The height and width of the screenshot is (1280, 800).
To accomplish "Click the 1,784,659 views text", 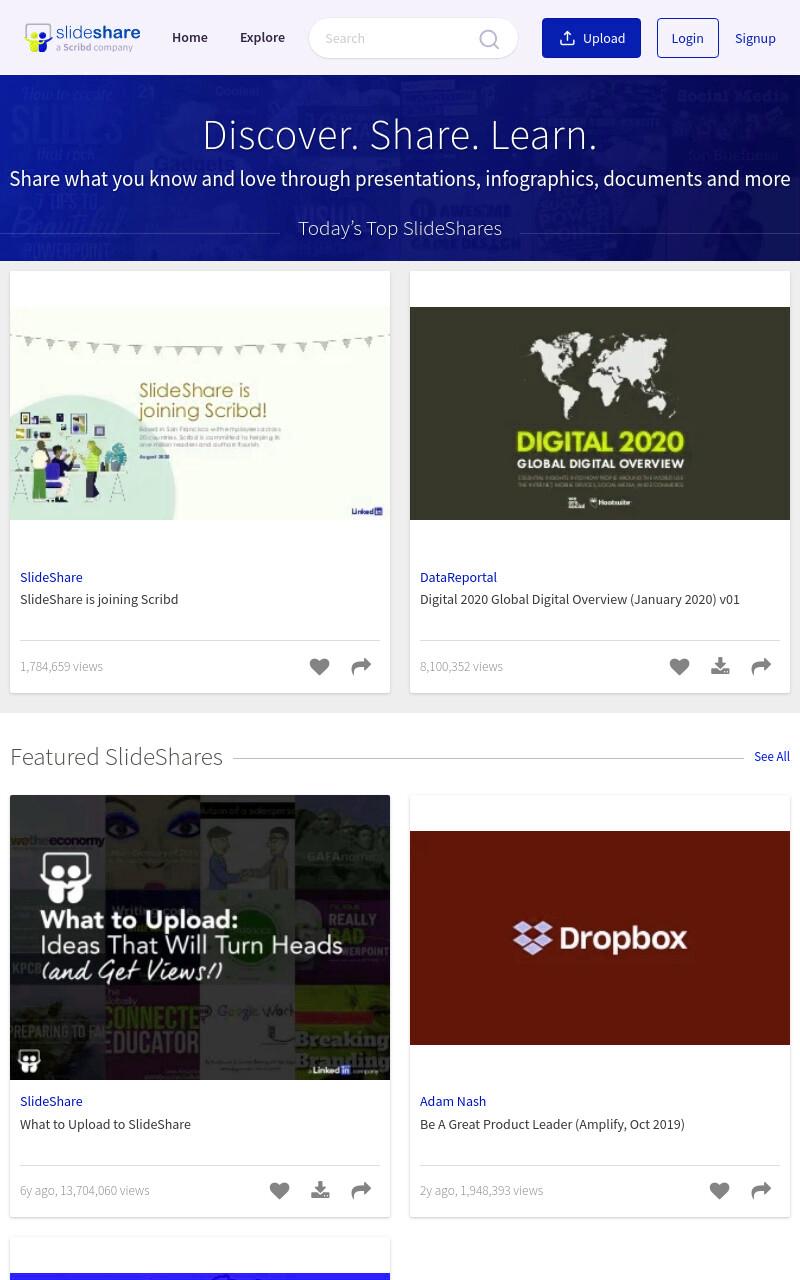I will (x=61, y=667).
